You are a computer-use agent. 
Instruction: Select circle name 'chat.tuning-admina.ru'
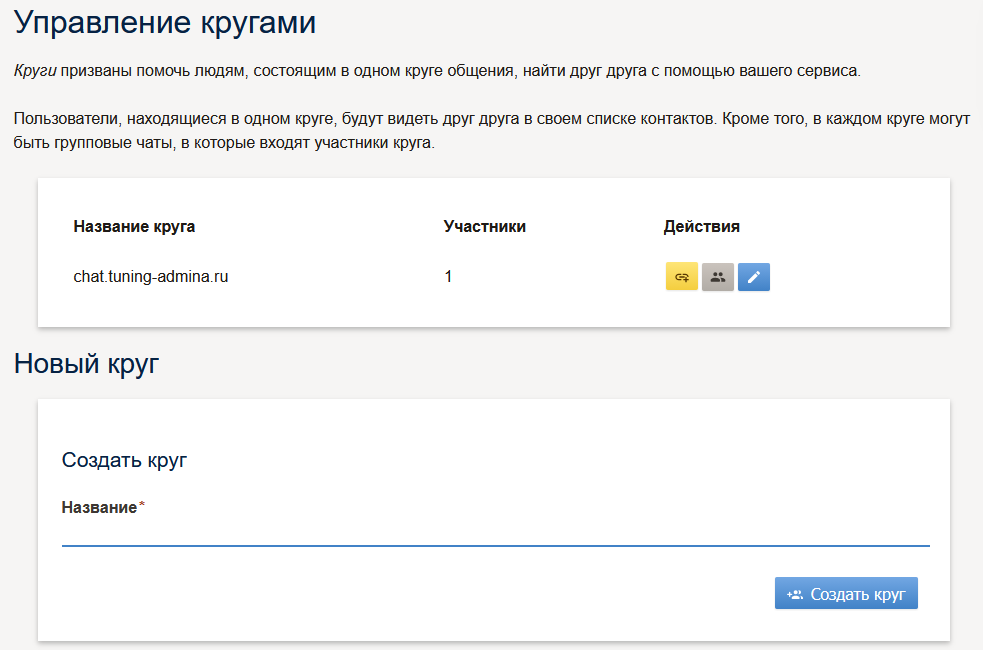(x=150, y=276)
